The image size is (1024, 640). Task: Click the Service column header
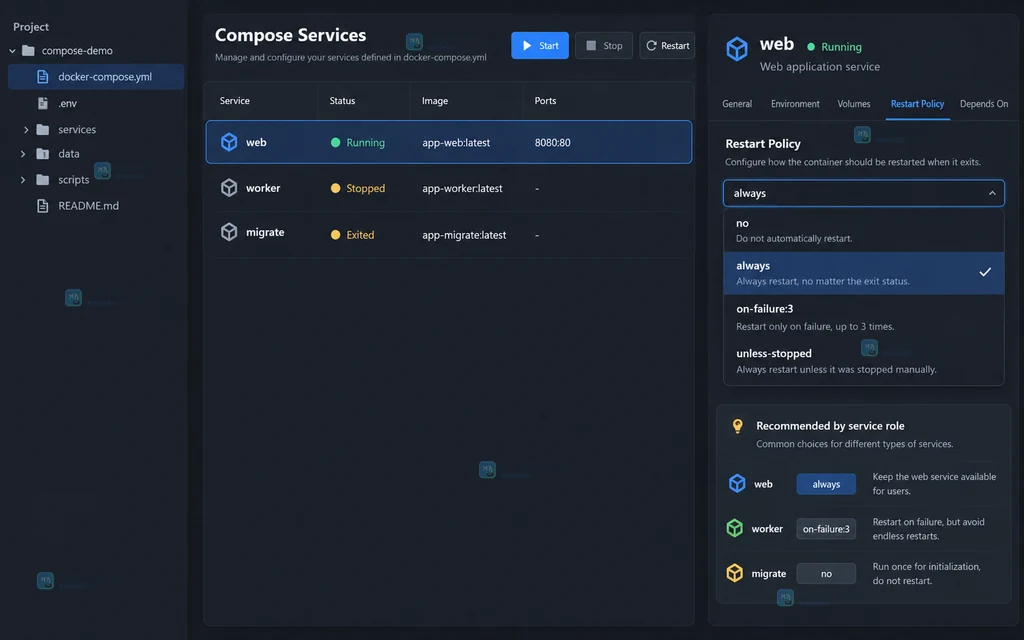(x=234, y=101)
